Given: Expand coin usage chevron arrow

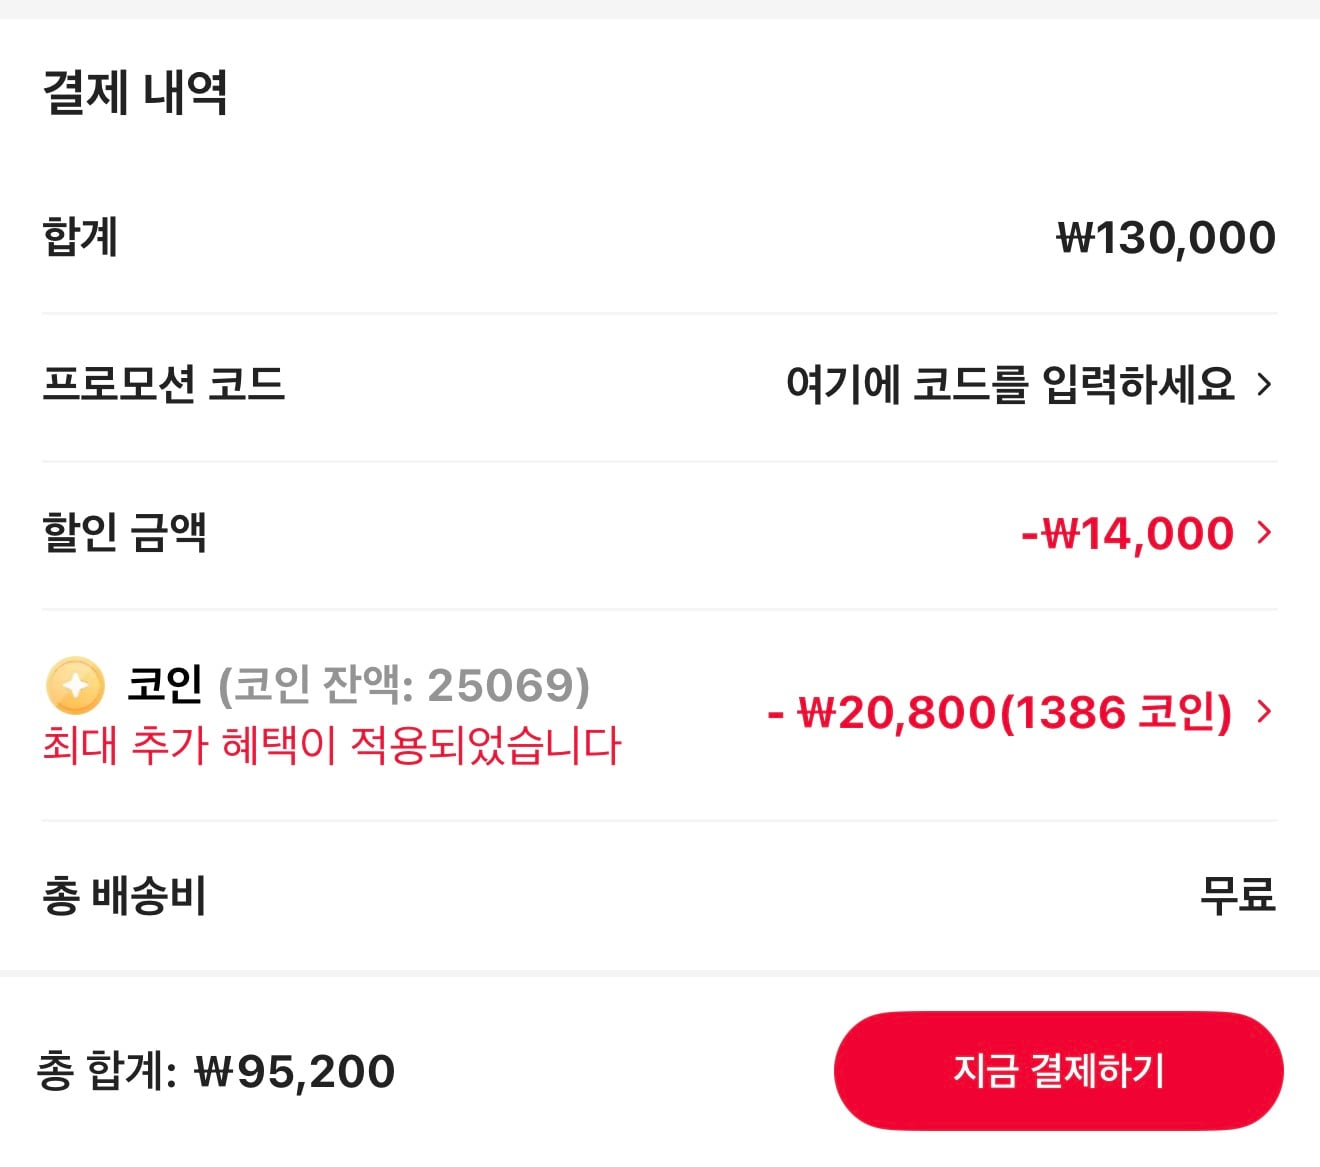Looking at the screenshot, I should (x=1264, y=711).
